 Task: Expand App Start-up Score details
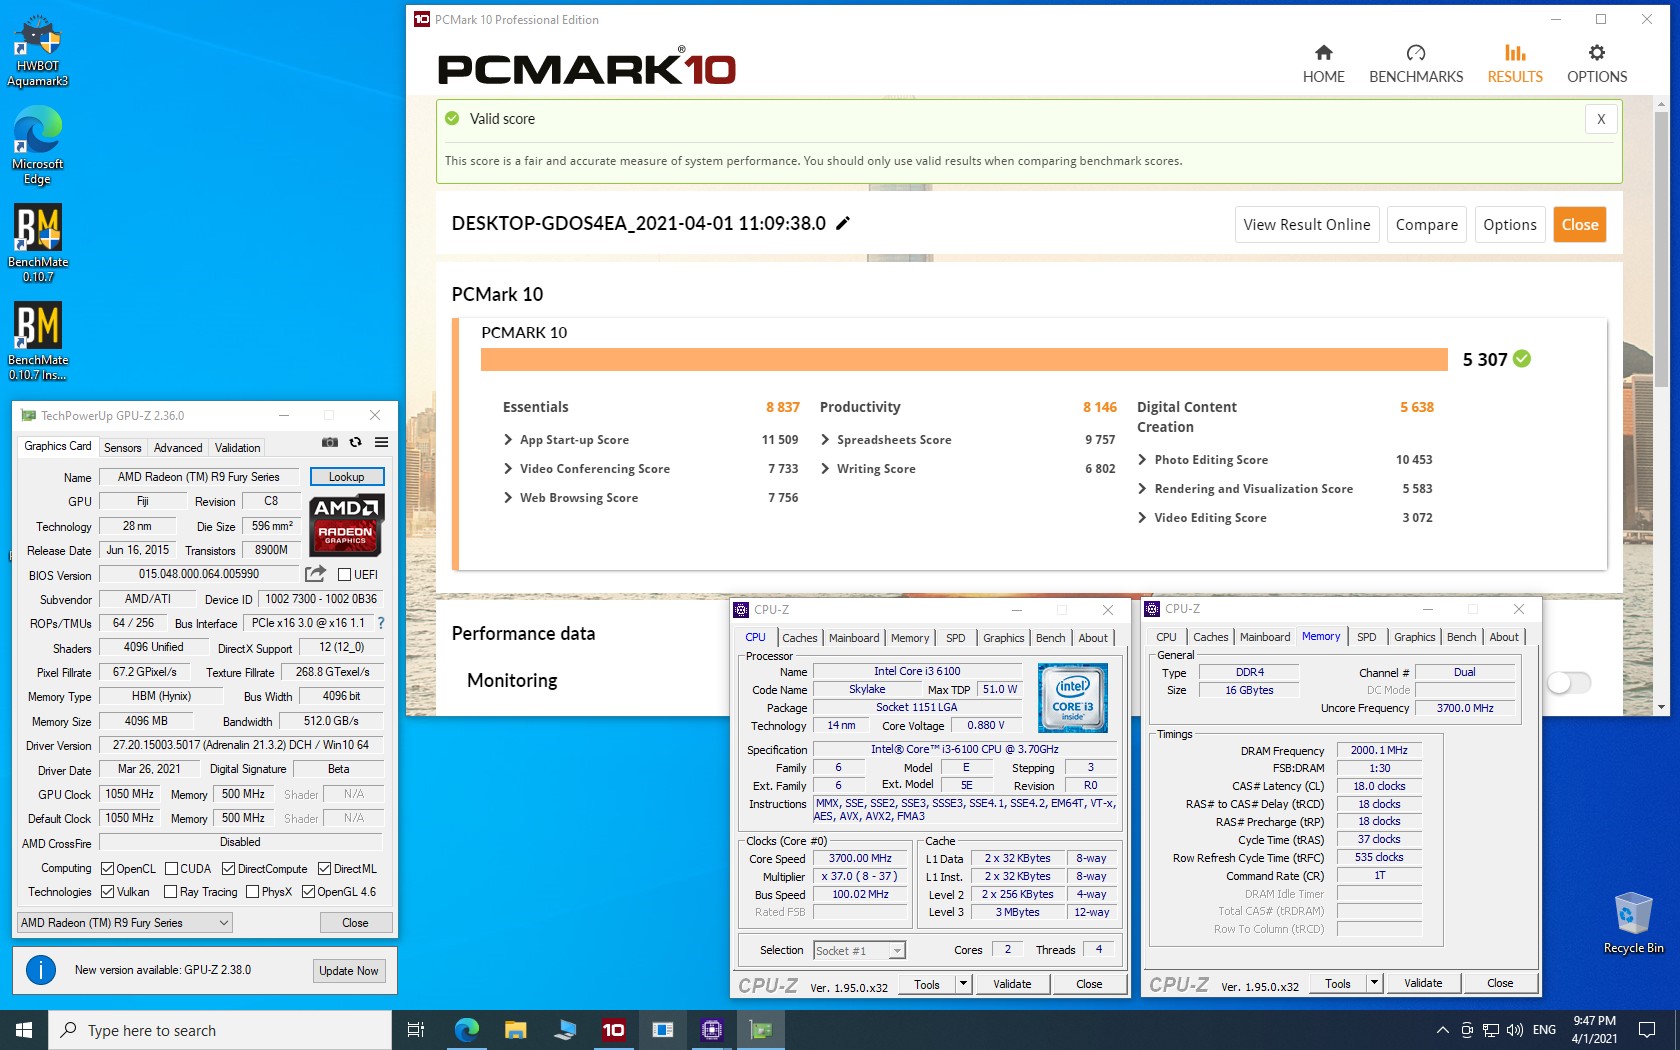point(508,440)
